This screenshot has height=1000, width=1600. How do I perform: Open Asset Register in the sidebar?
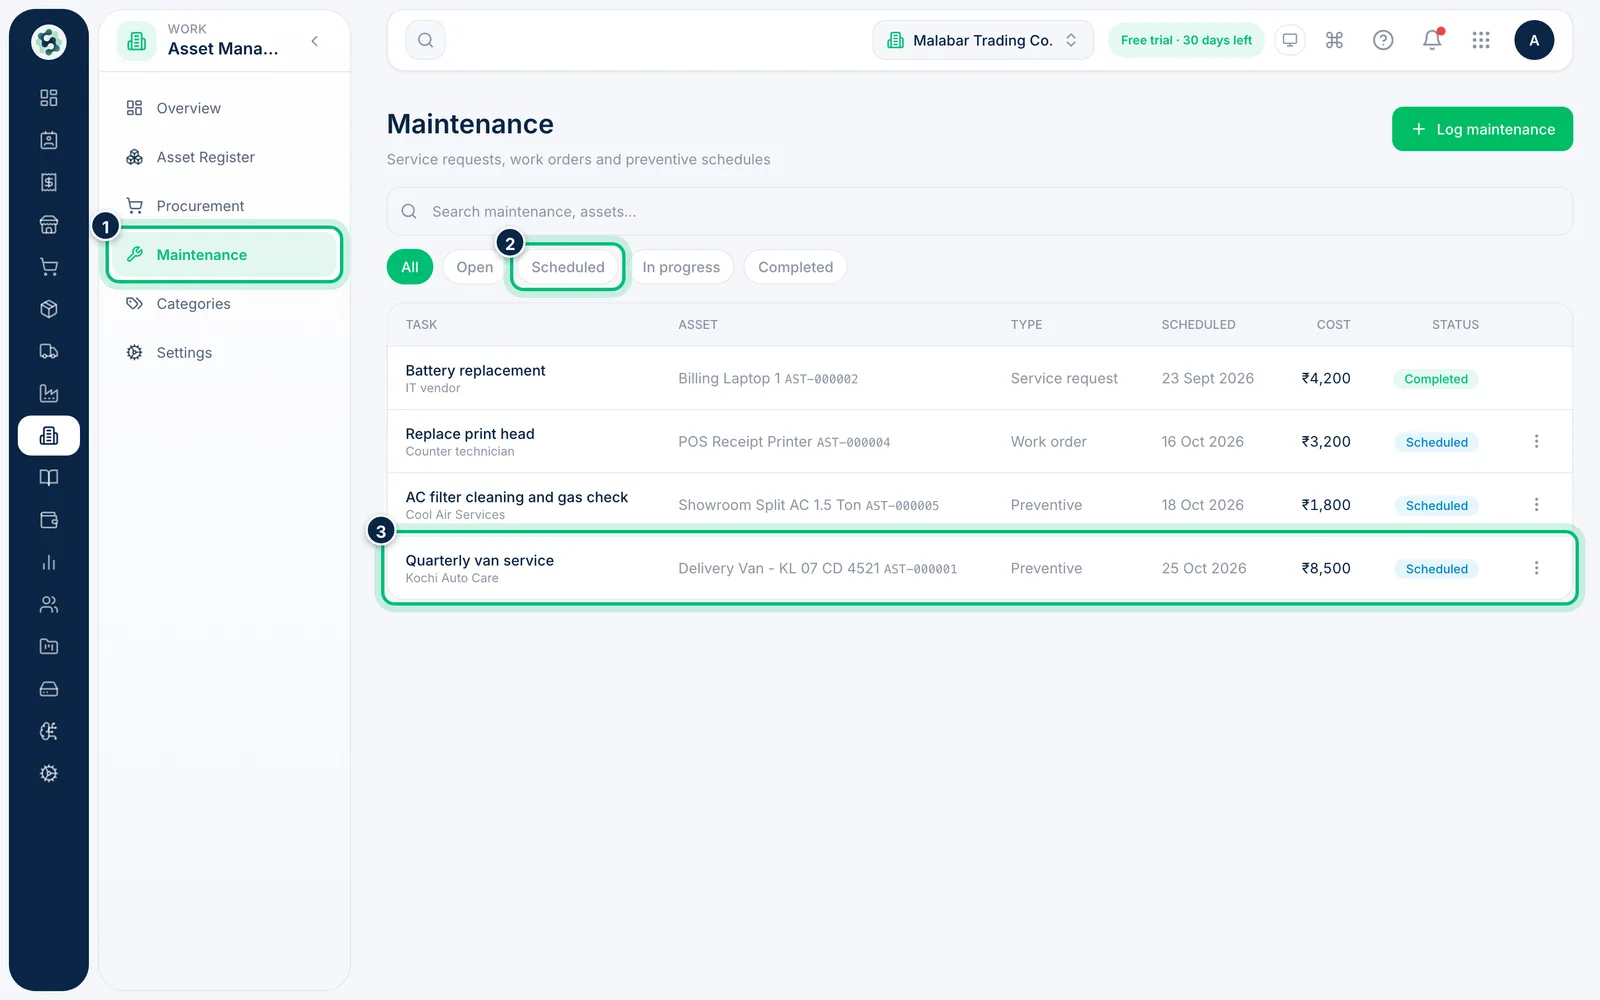[224, 157]
